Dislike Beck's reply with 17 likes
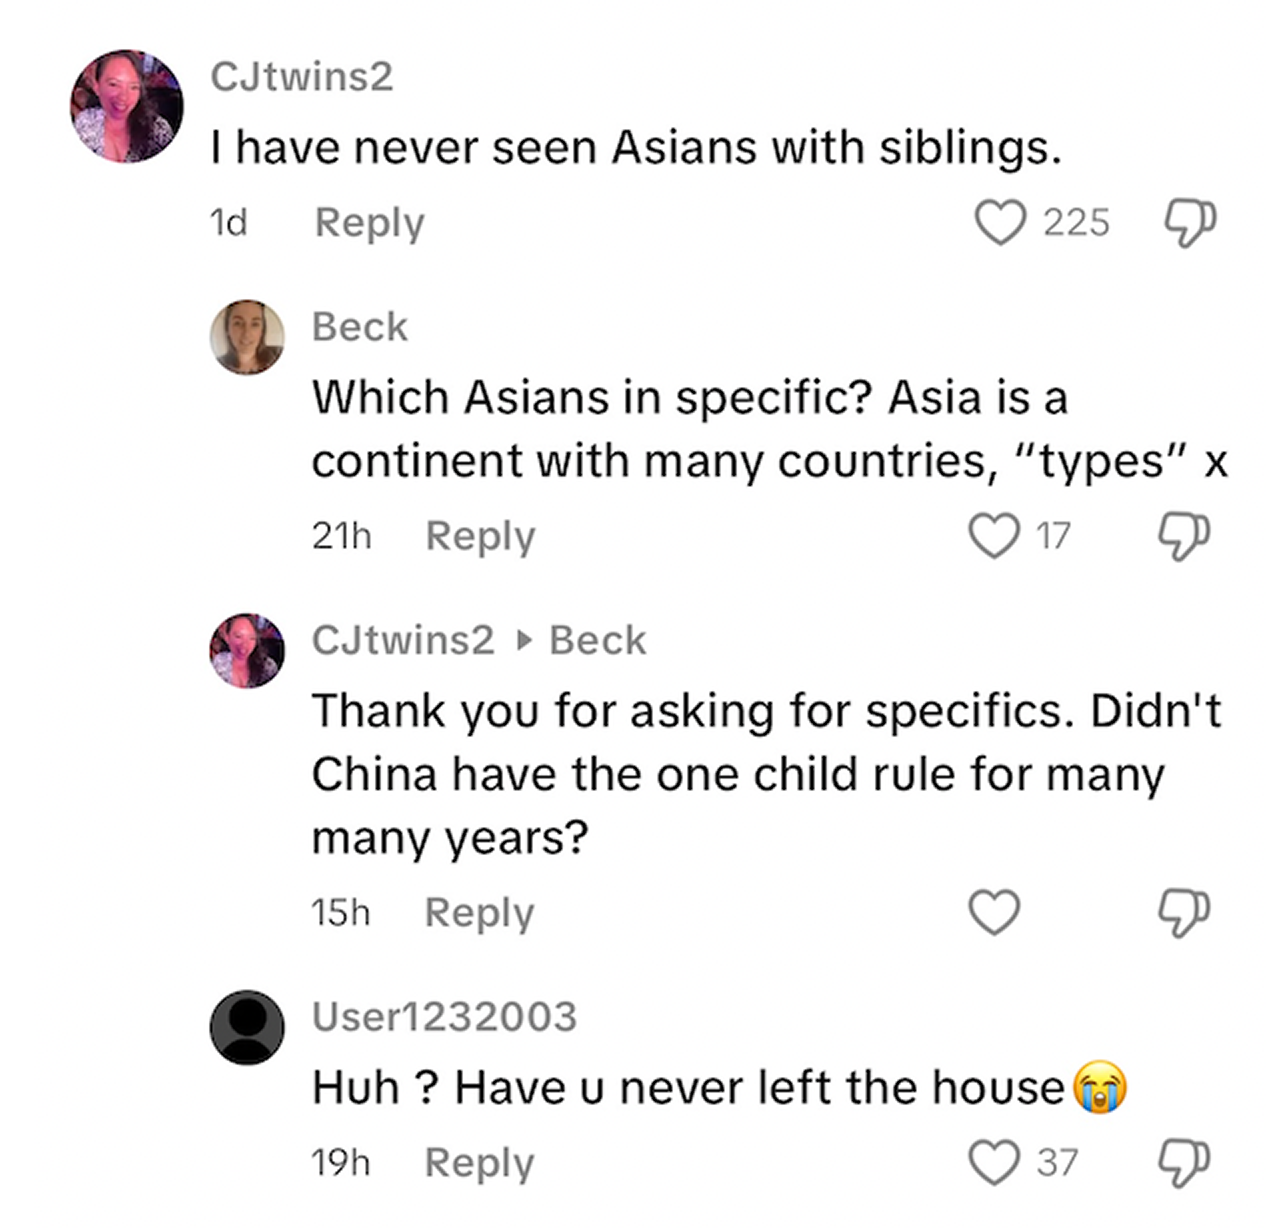 1184,536
